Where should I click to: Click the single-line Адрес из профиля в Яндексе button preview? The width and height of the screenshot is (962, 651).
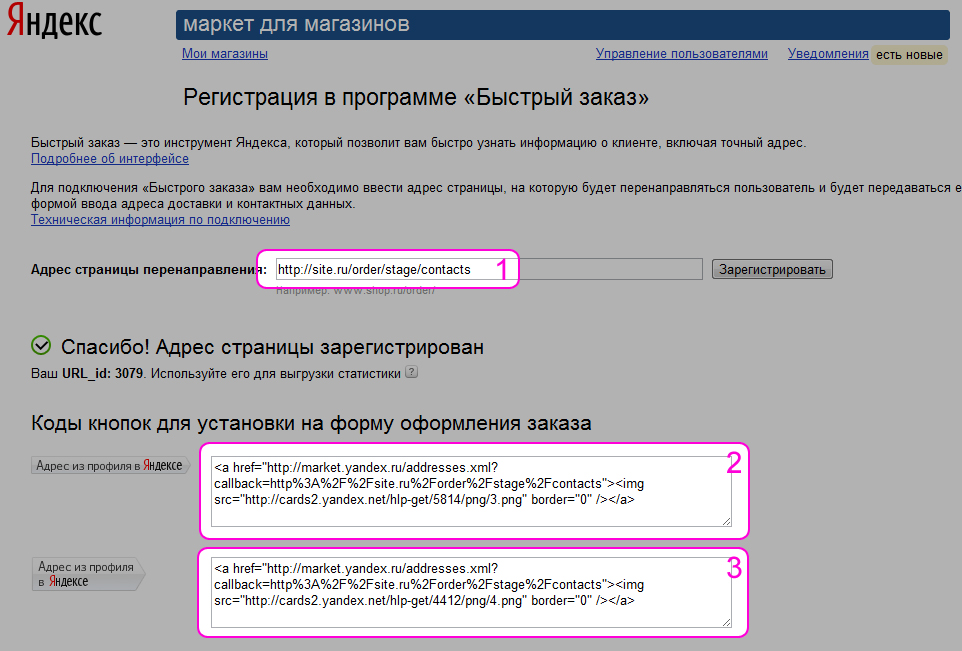point(110,466)
